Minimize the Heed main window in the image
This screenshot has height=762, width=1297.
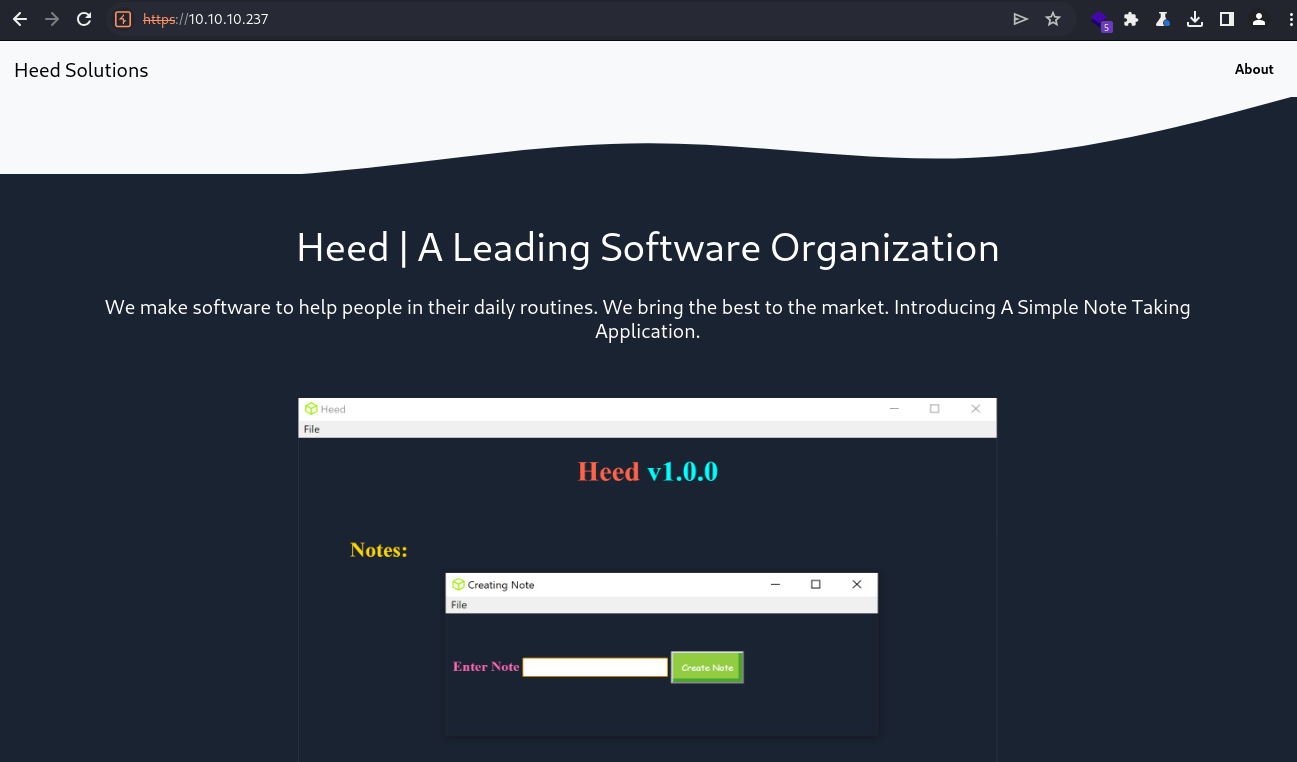[x=894, y=409]
